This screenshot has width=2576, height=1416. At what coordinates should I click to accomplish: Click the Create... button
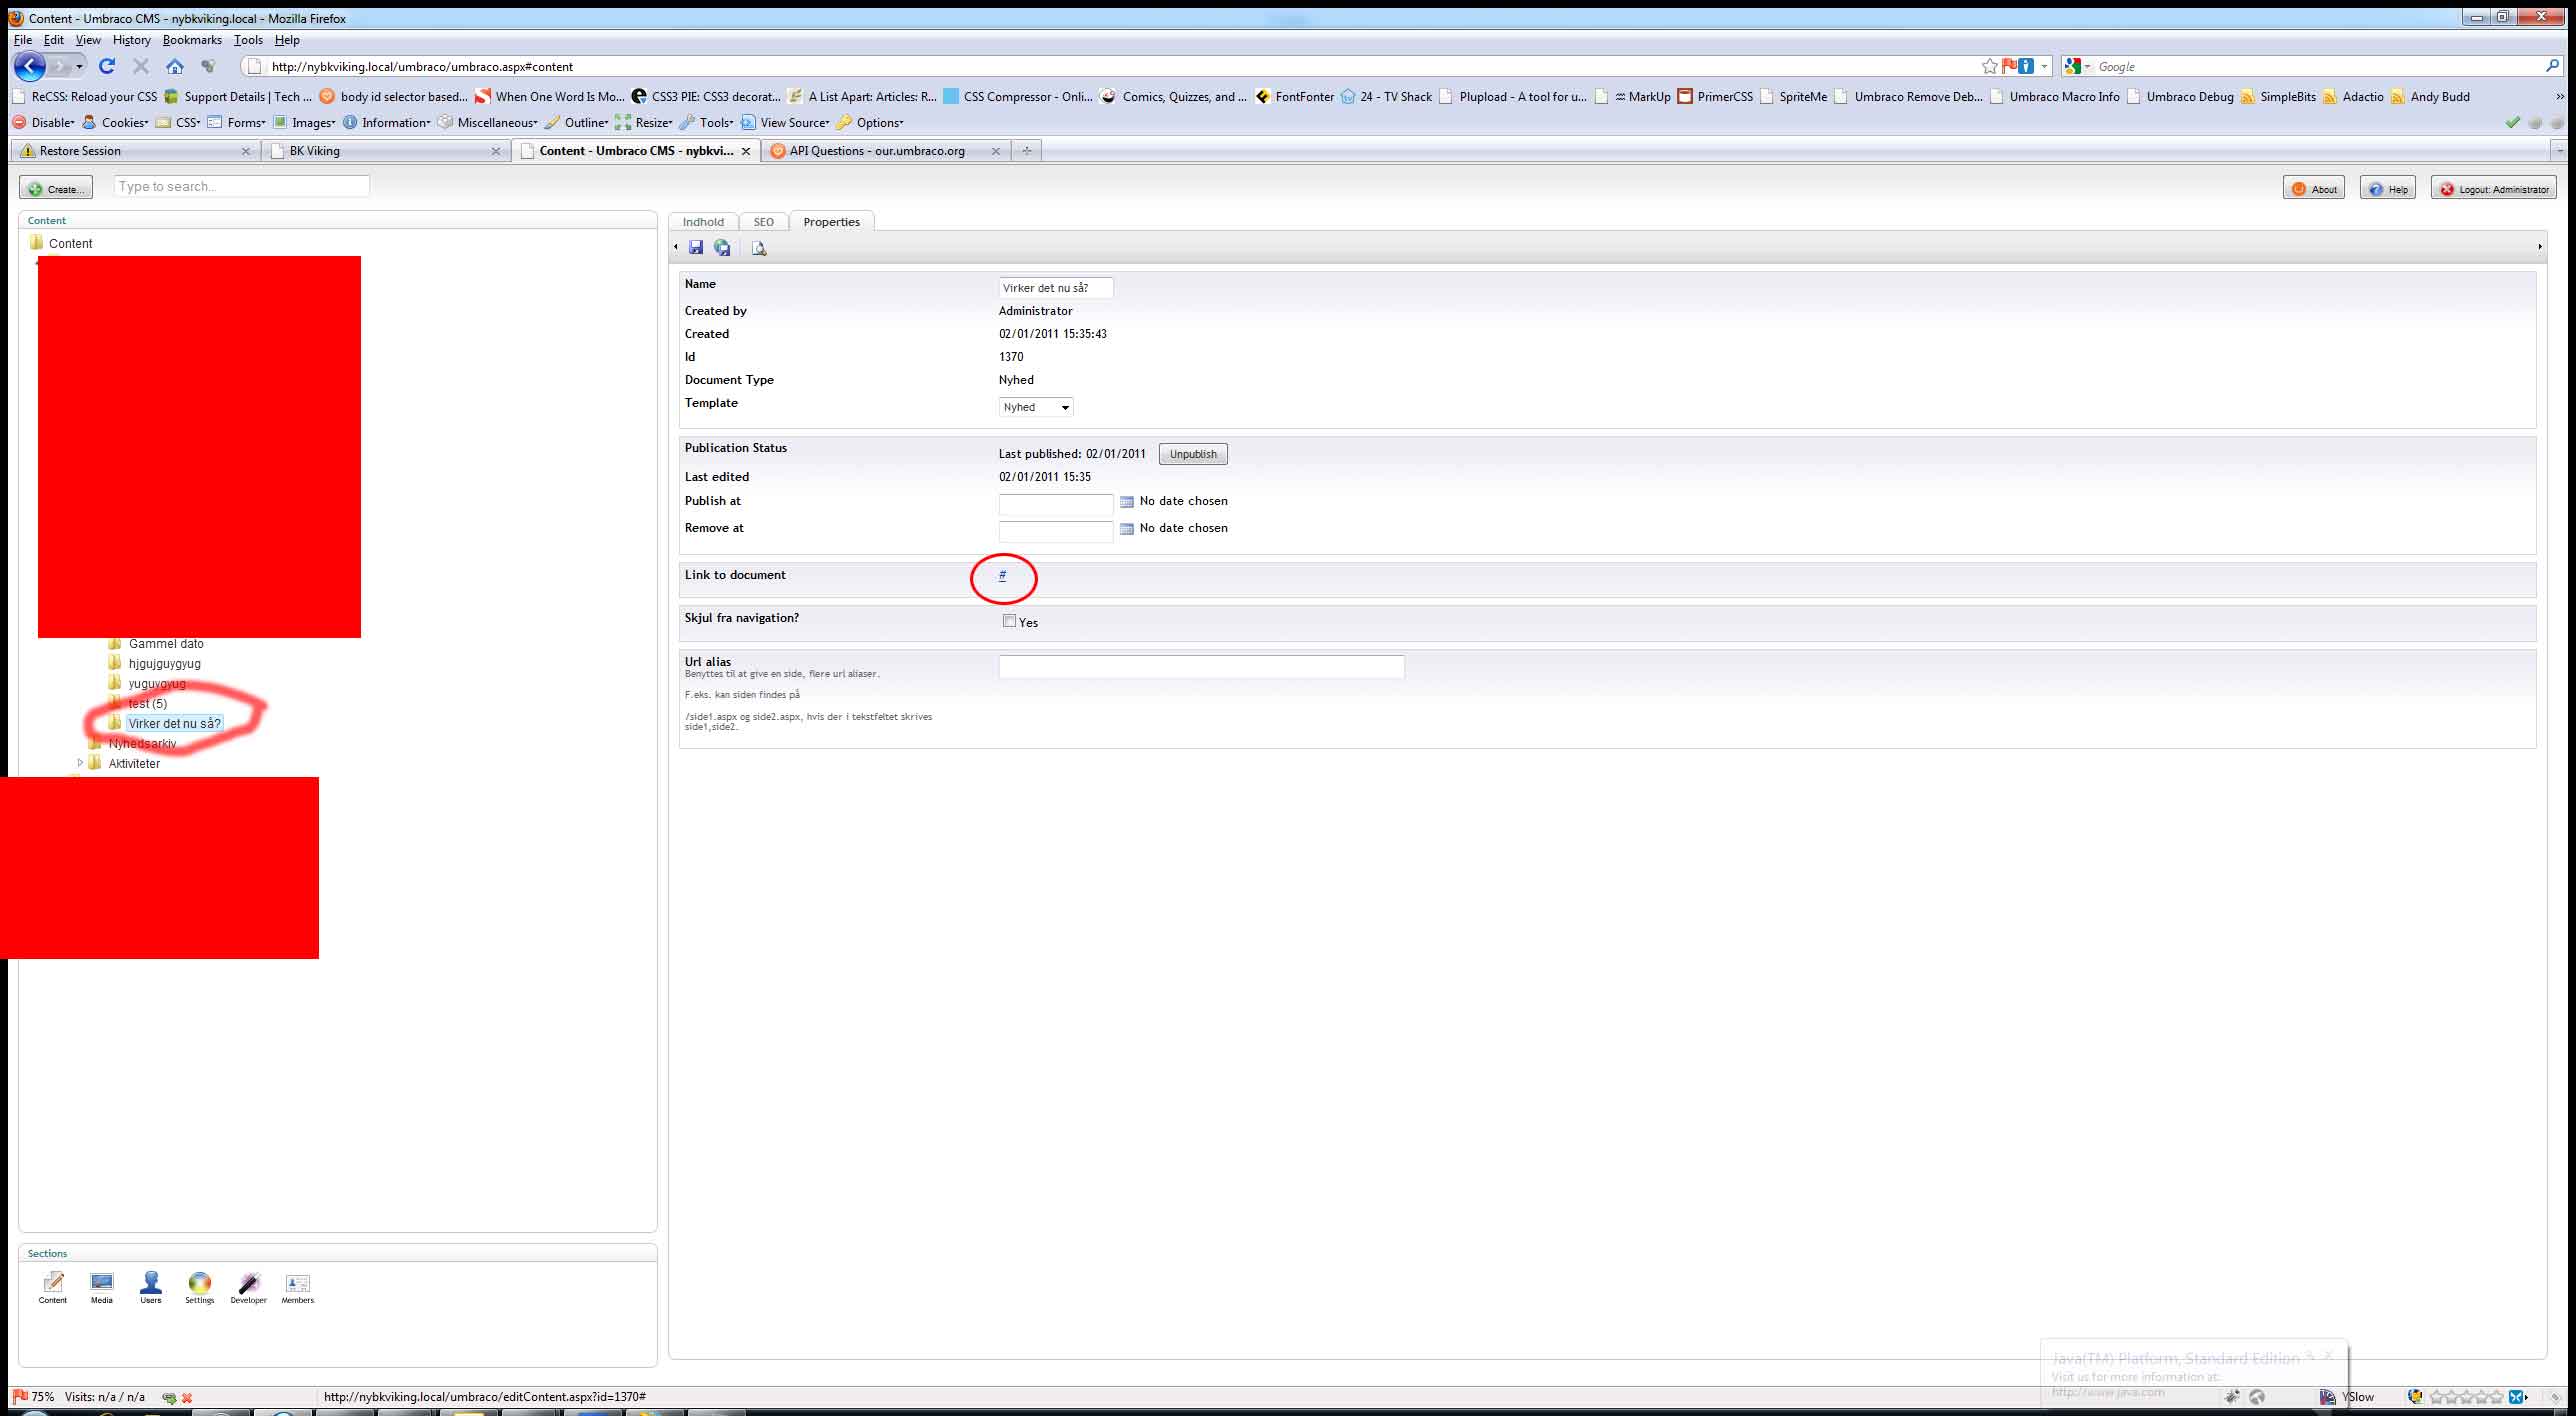point(56,188)
